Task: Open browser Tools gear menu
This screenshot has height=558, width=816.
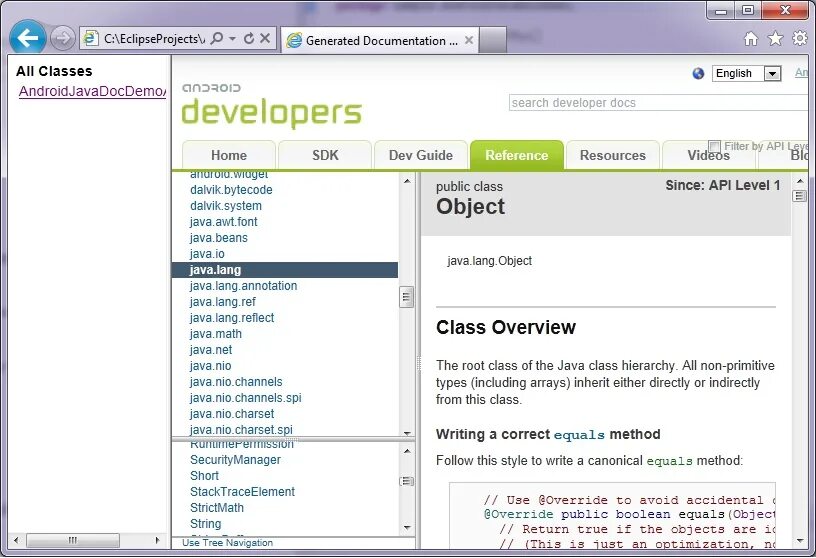Action: point(800,39)
